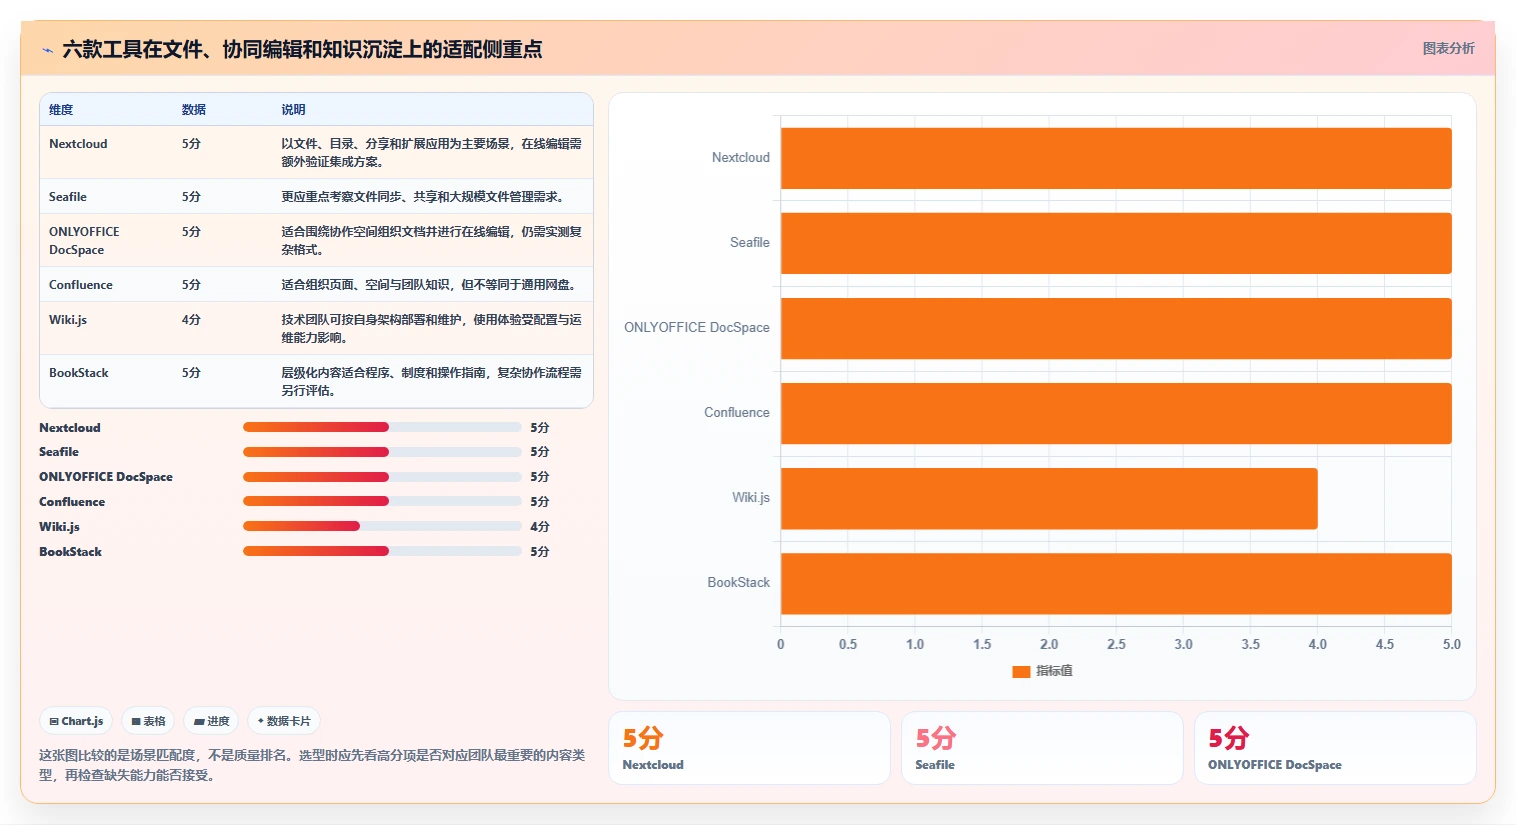
Task: Click the Nextcloud bar in chart
Action: (x=1116, y=158)
